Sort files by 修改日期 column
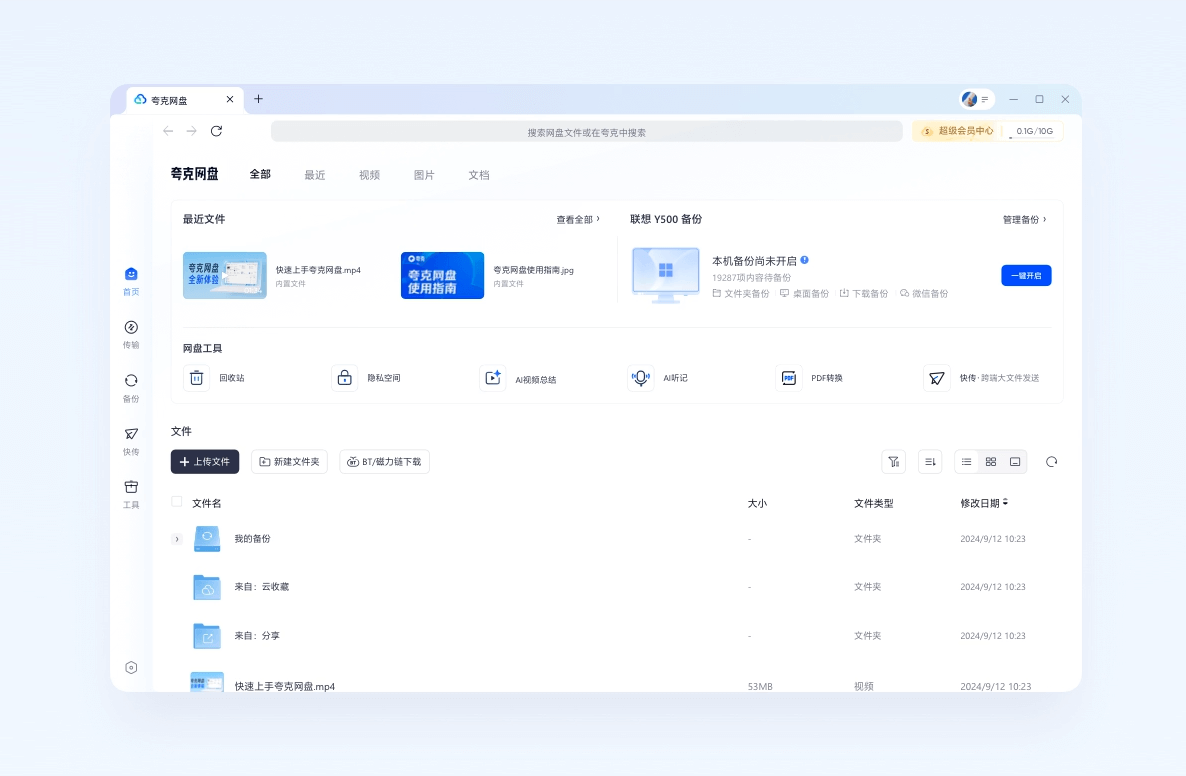 [984, 503]
